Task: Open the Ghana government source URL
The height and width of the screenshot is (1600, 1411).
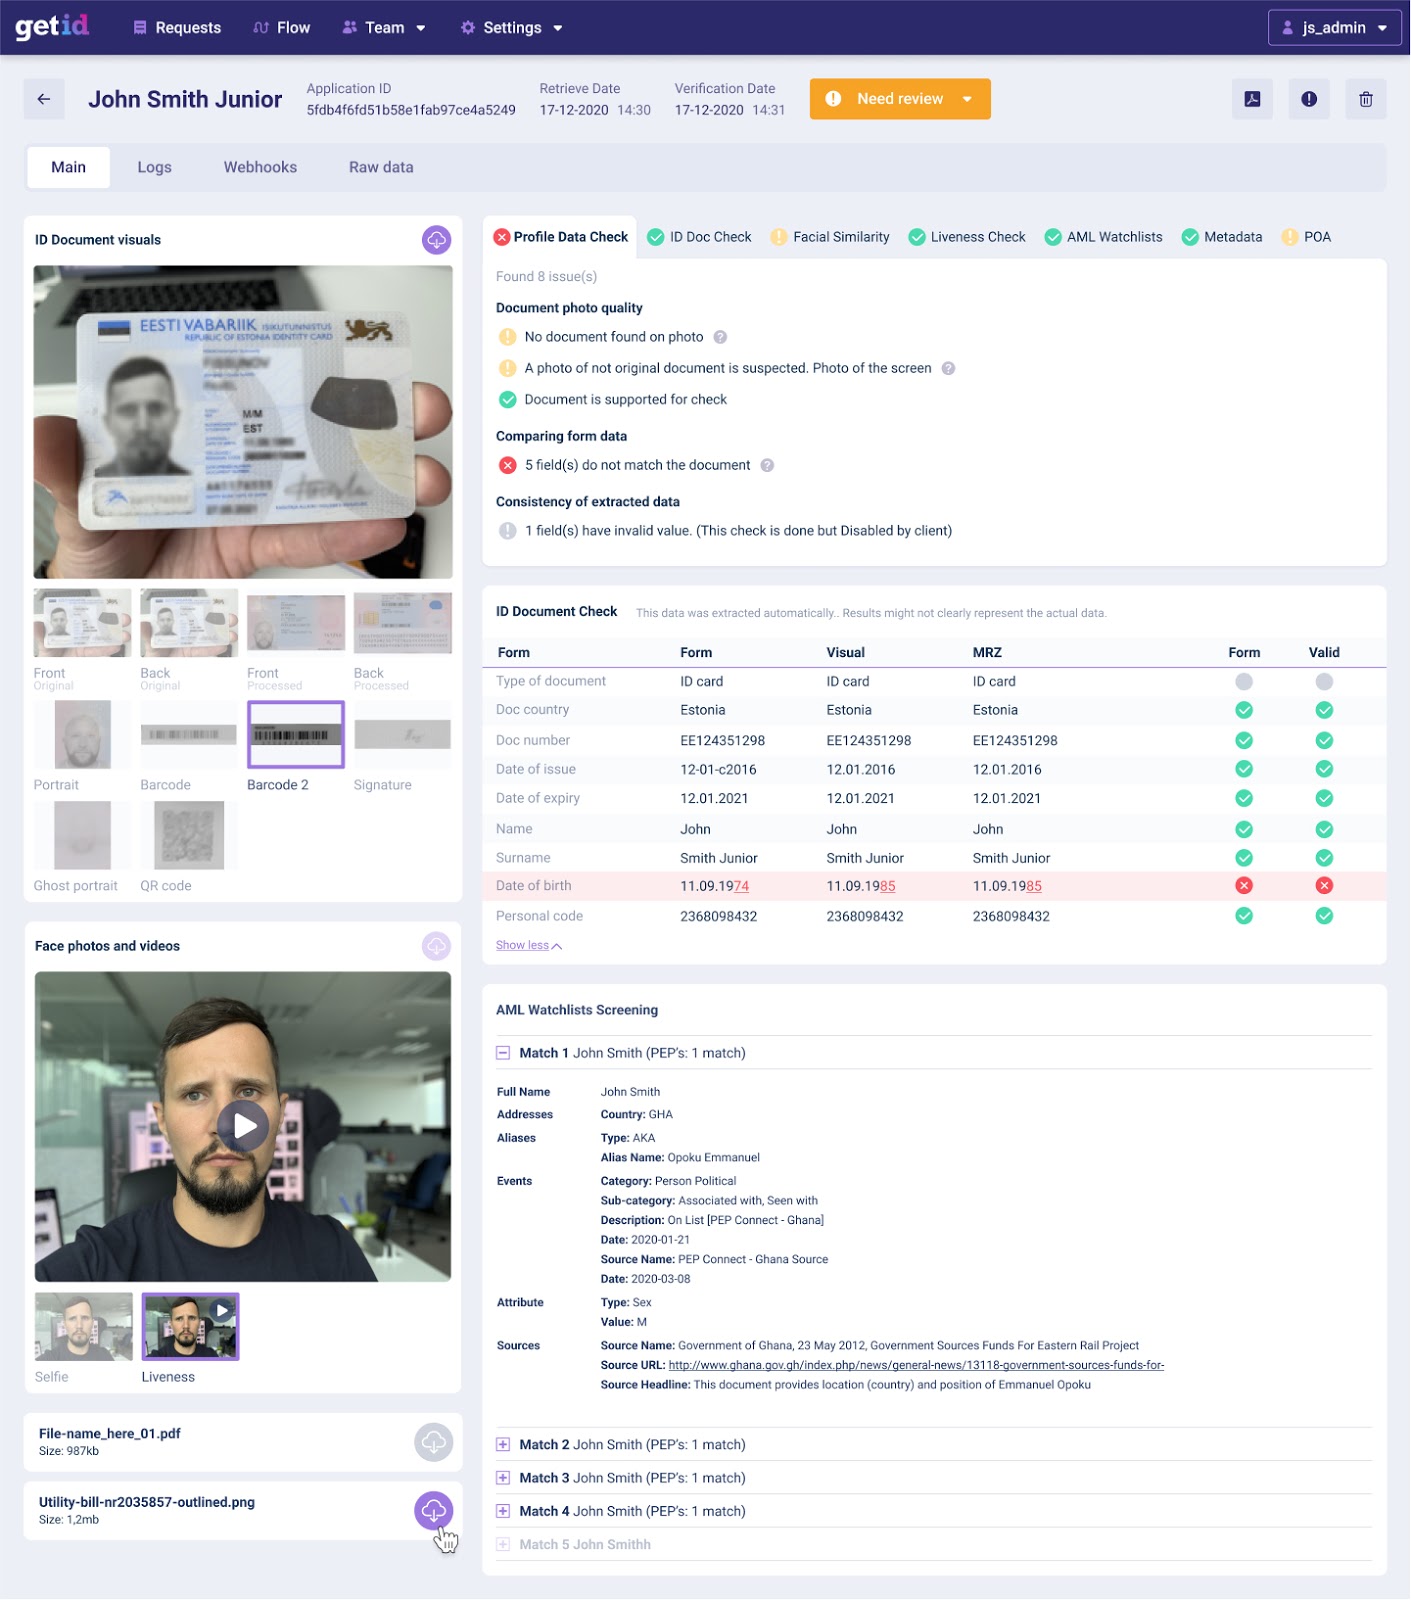Action: pyautogui.click(x=915, y=1365)
